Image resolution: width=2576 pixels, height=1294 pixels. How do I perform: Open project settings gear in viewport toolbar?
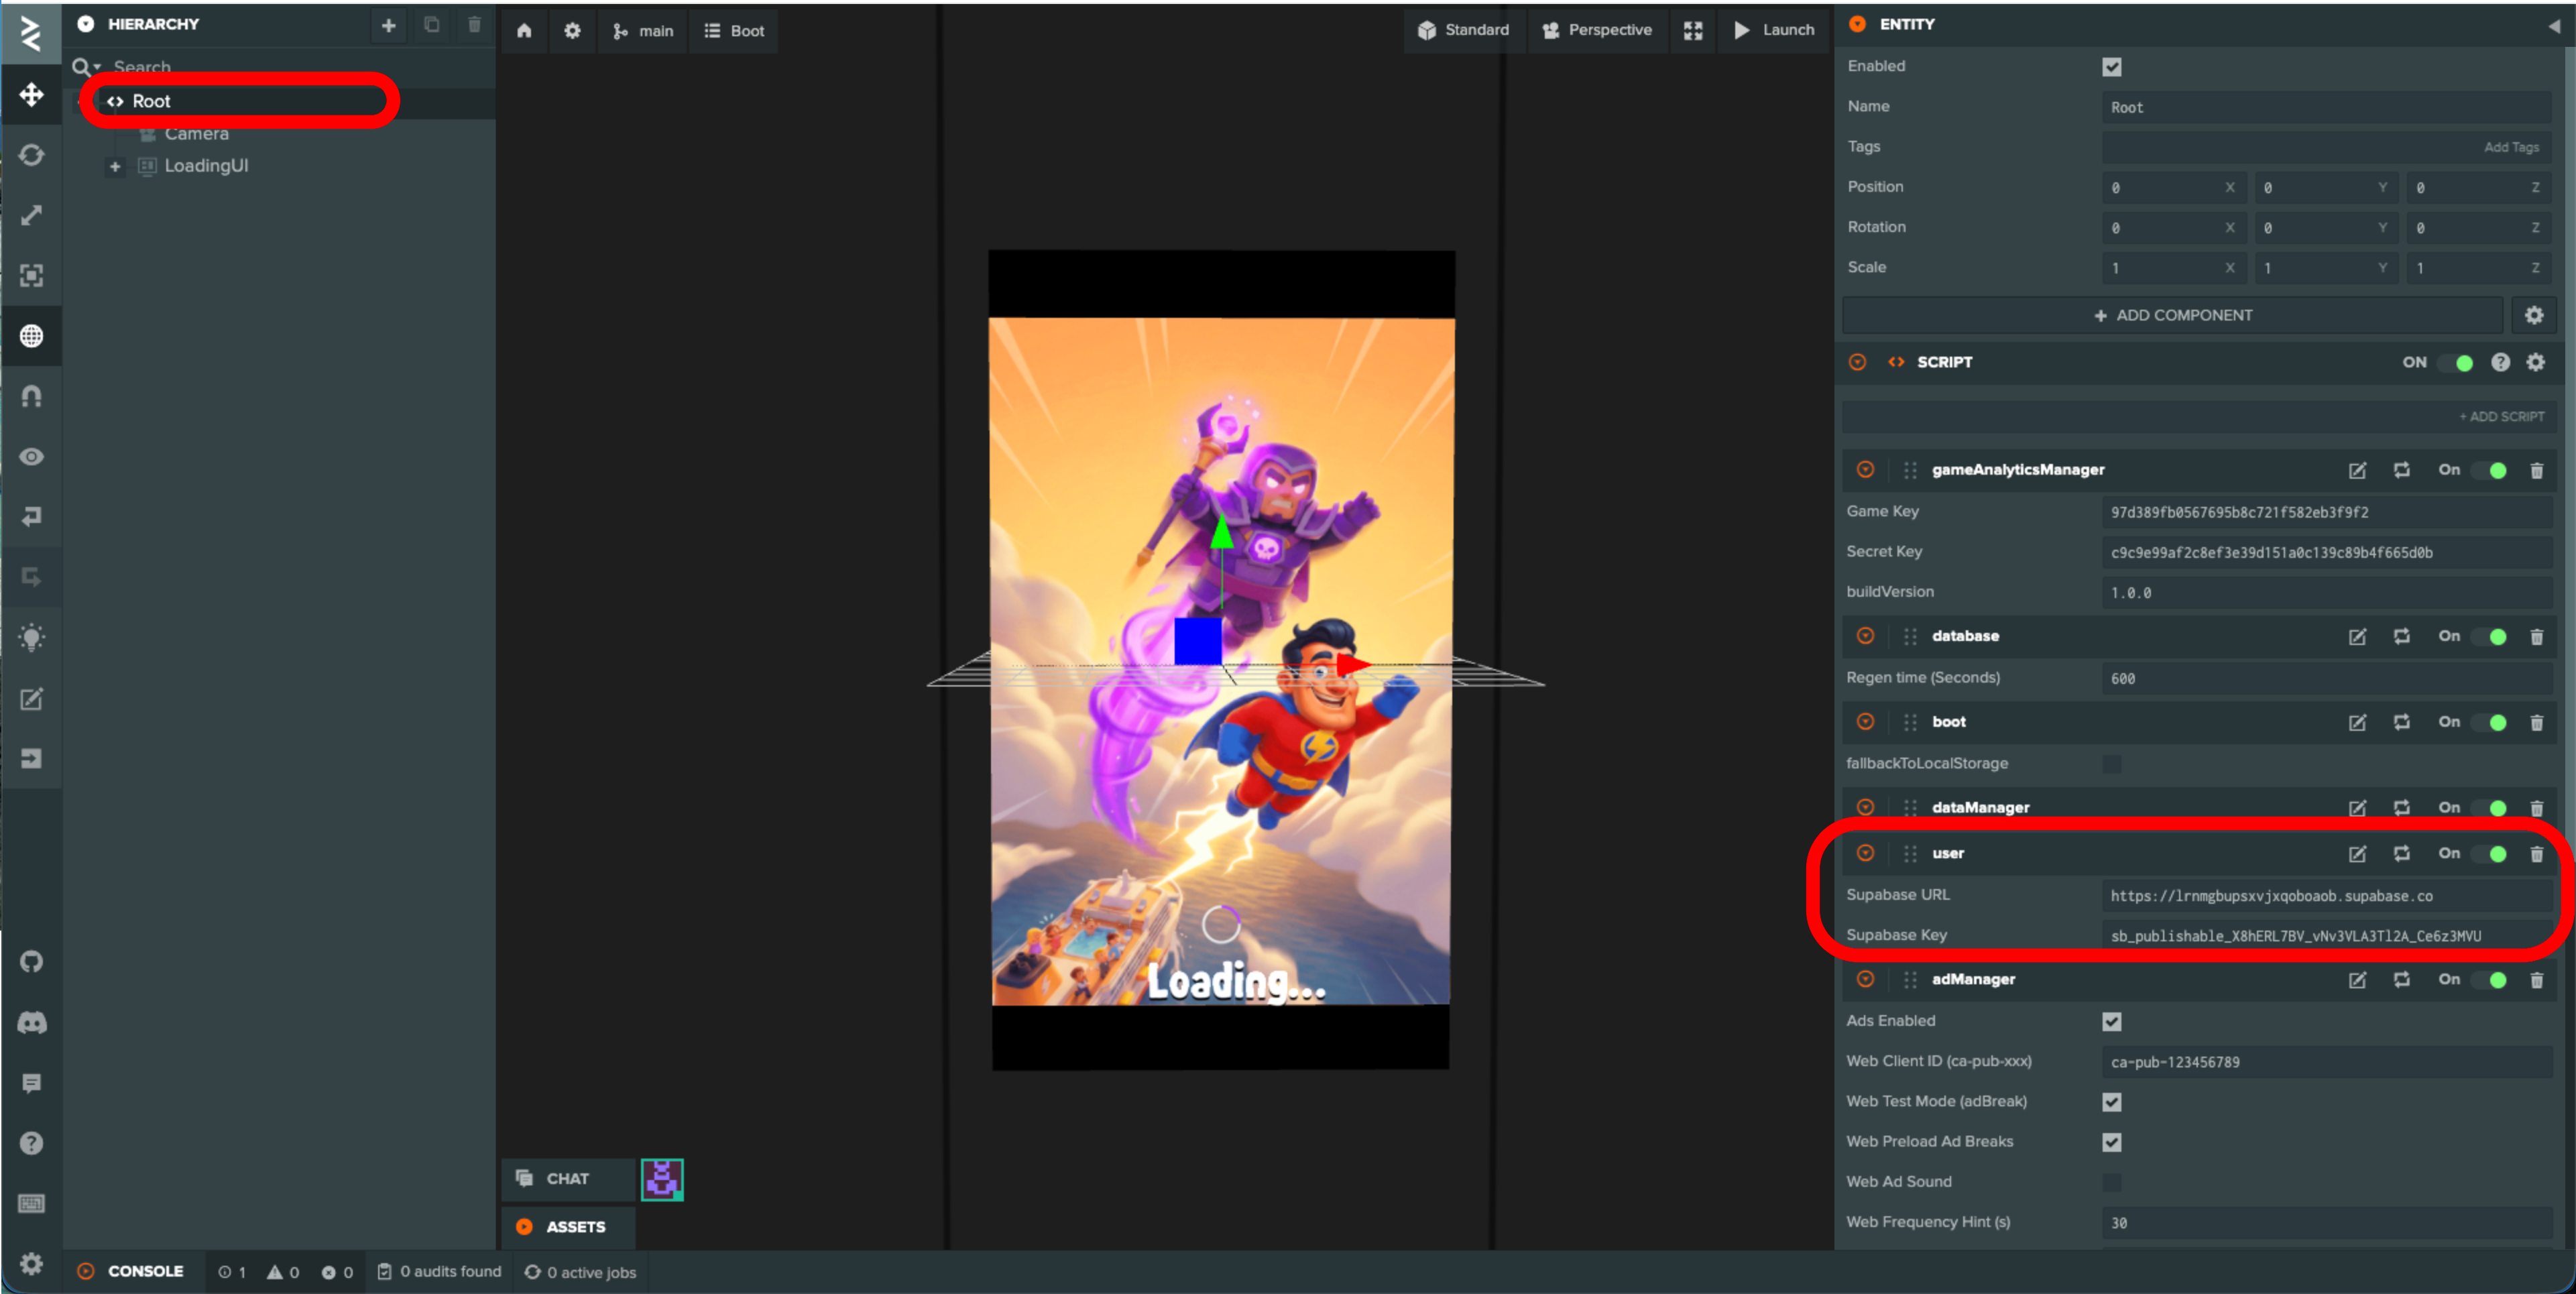(x=572, y=31)
